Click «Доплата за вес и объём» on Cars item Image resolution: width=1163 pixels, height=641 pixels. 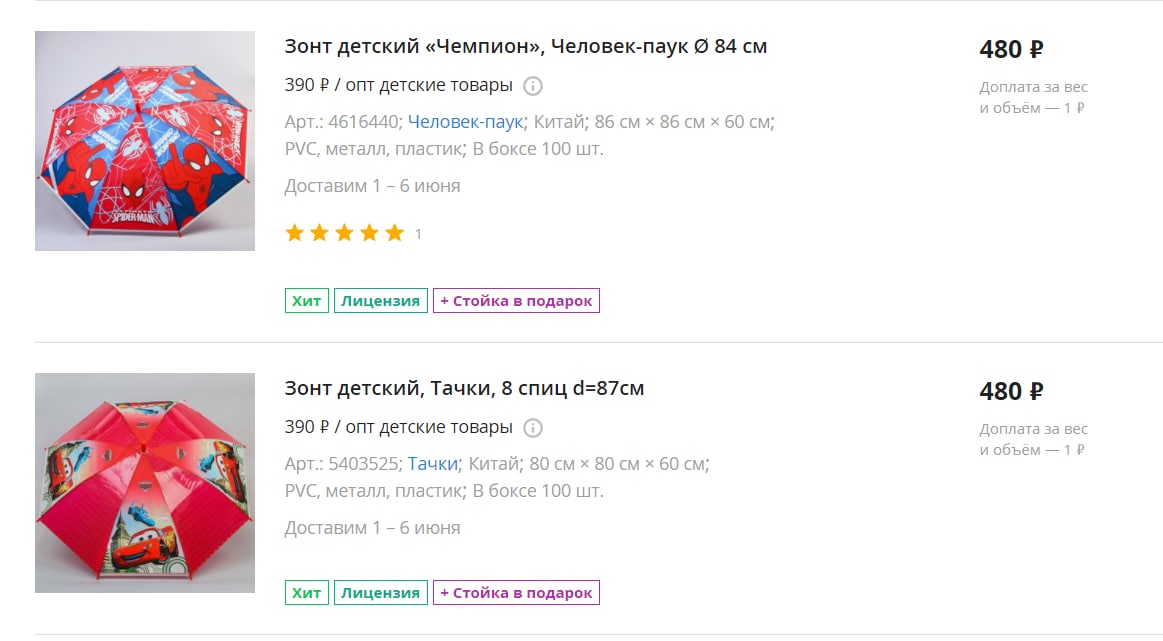(1033, 439)
